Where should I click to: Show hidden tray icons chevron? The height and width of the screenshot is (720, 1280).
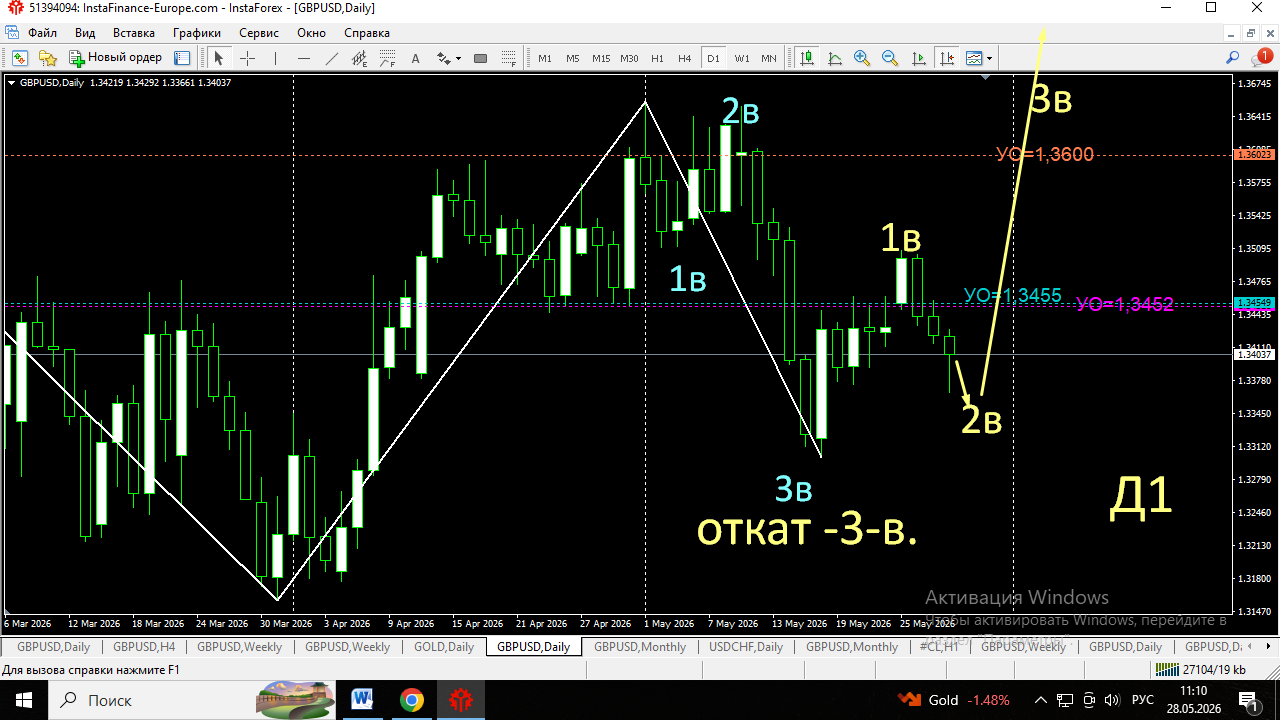(x=1040, y=700)
